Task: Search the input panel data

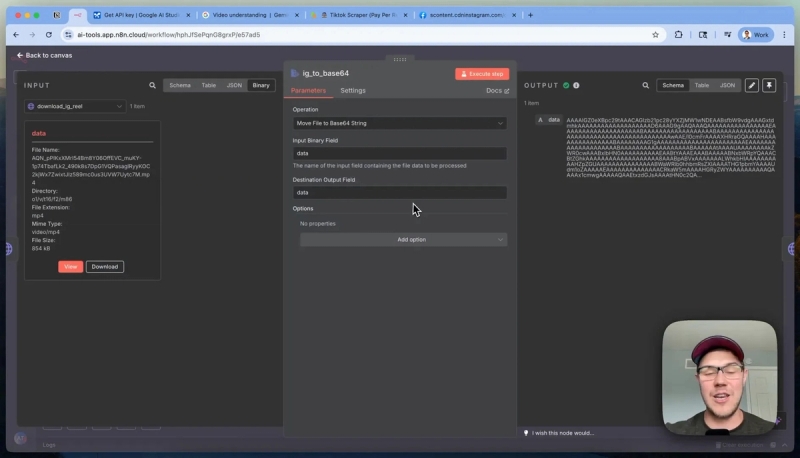Action: (x=152, y=86)
